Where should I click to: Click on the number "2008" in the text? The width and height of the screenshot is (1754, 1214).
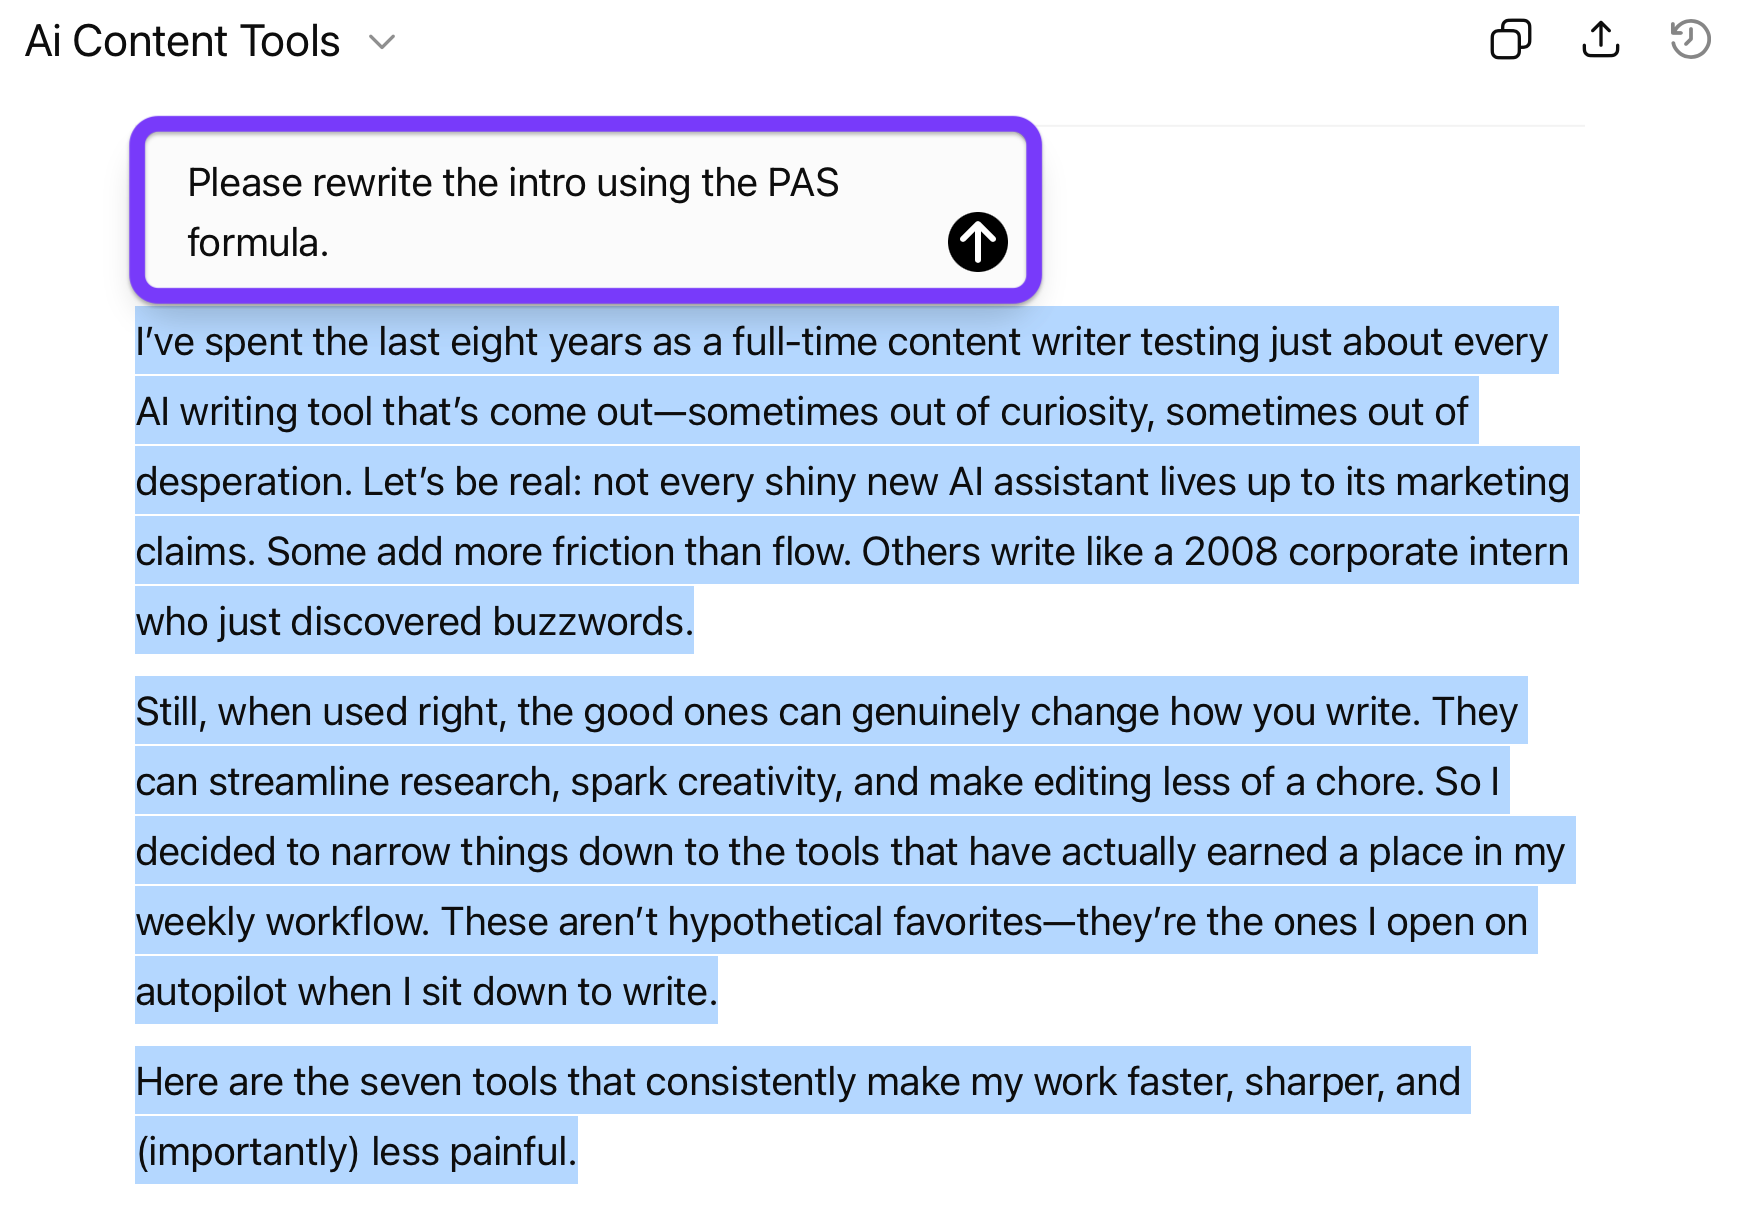click(x=1231, y=552)
